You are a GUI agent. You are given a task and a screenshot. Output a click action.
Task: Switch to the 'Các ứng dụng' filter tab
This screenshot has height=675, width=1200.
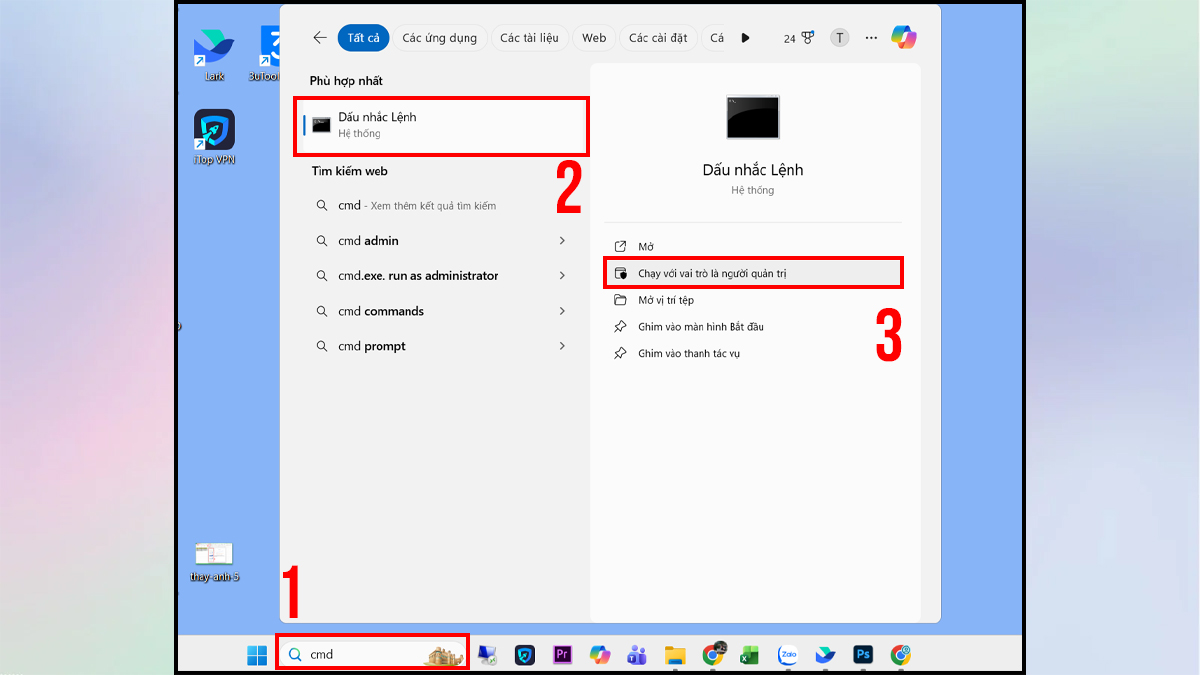coord(440,37)
